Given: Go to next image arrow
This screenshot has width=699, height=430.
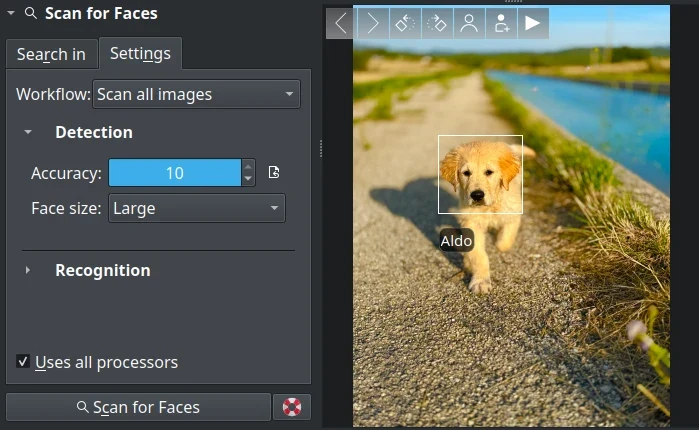Looking at the screenshot, I should [x=373, y=23].
